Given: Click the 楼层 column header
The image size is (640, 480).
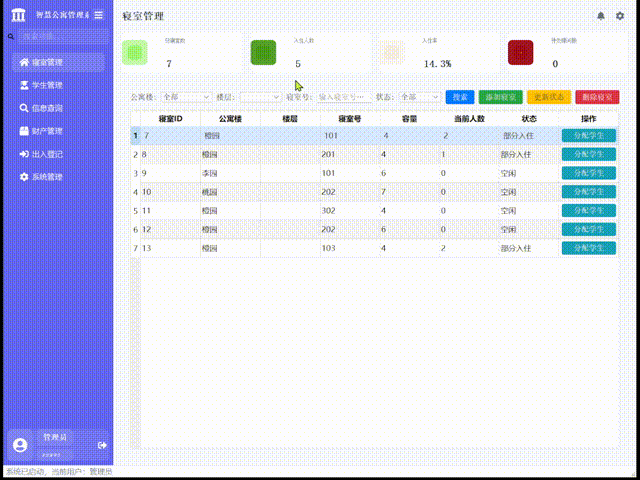Looking at the screenshot, I should coord(291,119).
